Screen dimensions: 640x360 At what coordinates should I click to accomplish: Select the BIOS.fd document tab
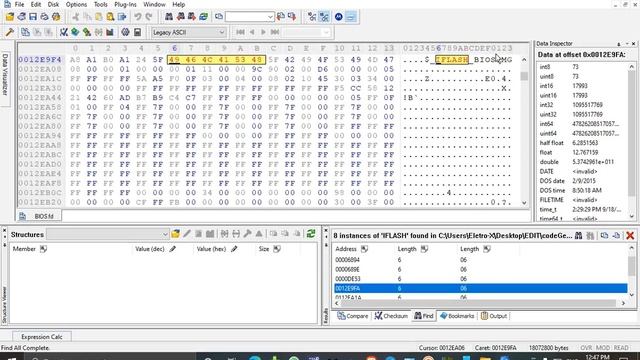[39, 216]
